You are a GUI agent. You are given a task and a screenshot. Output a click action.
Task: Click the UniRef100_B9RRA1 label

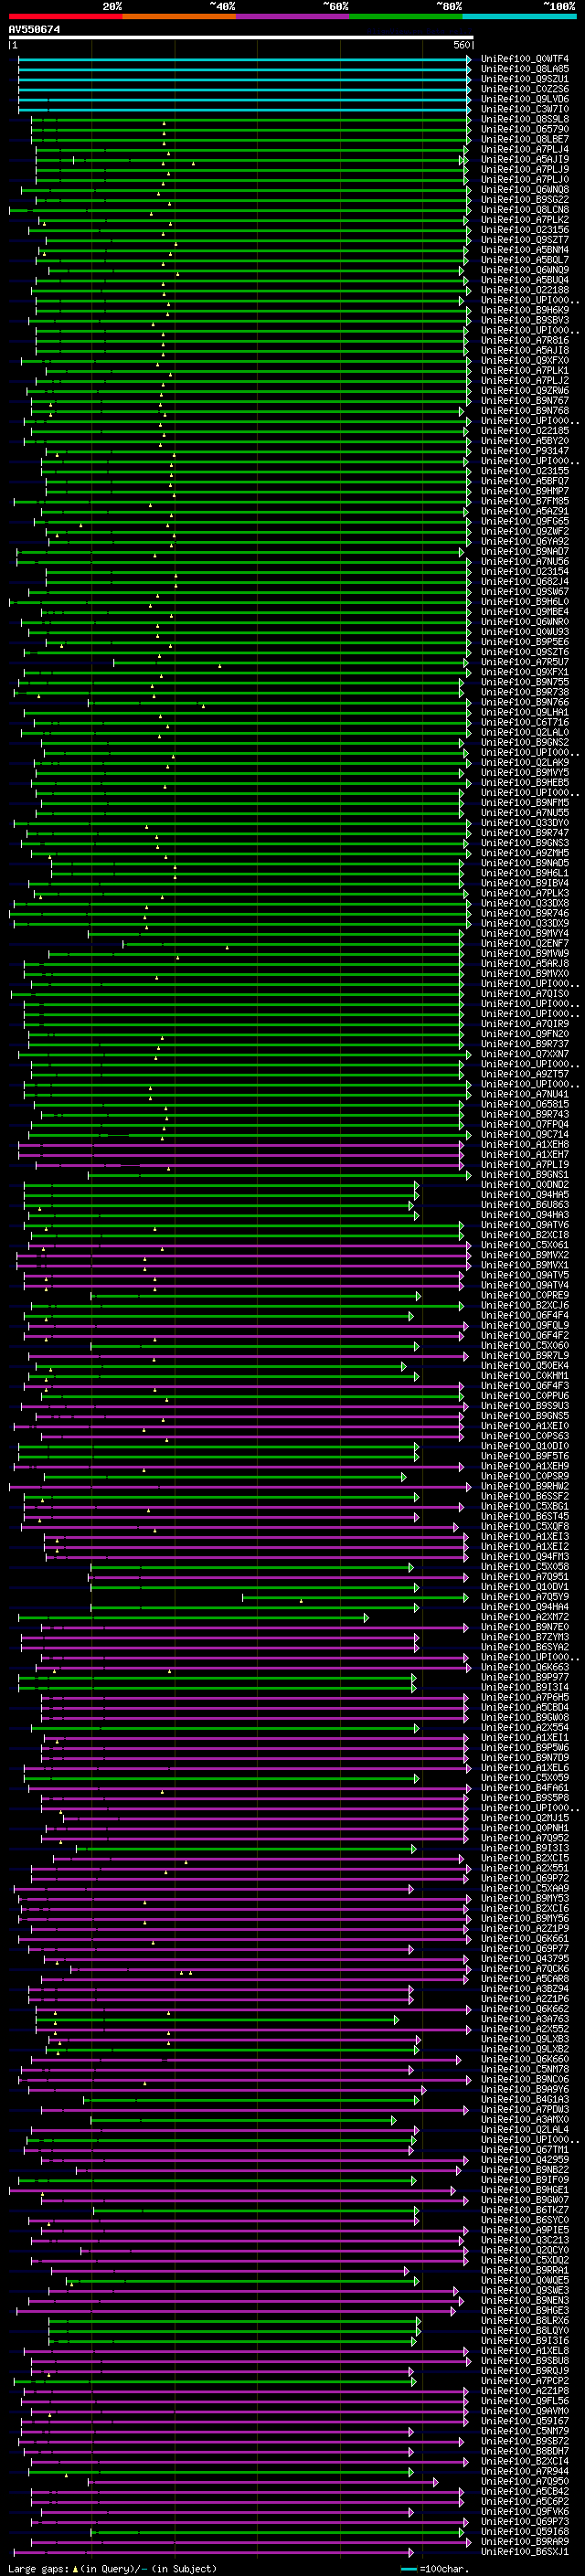(x=525, y=2270)
